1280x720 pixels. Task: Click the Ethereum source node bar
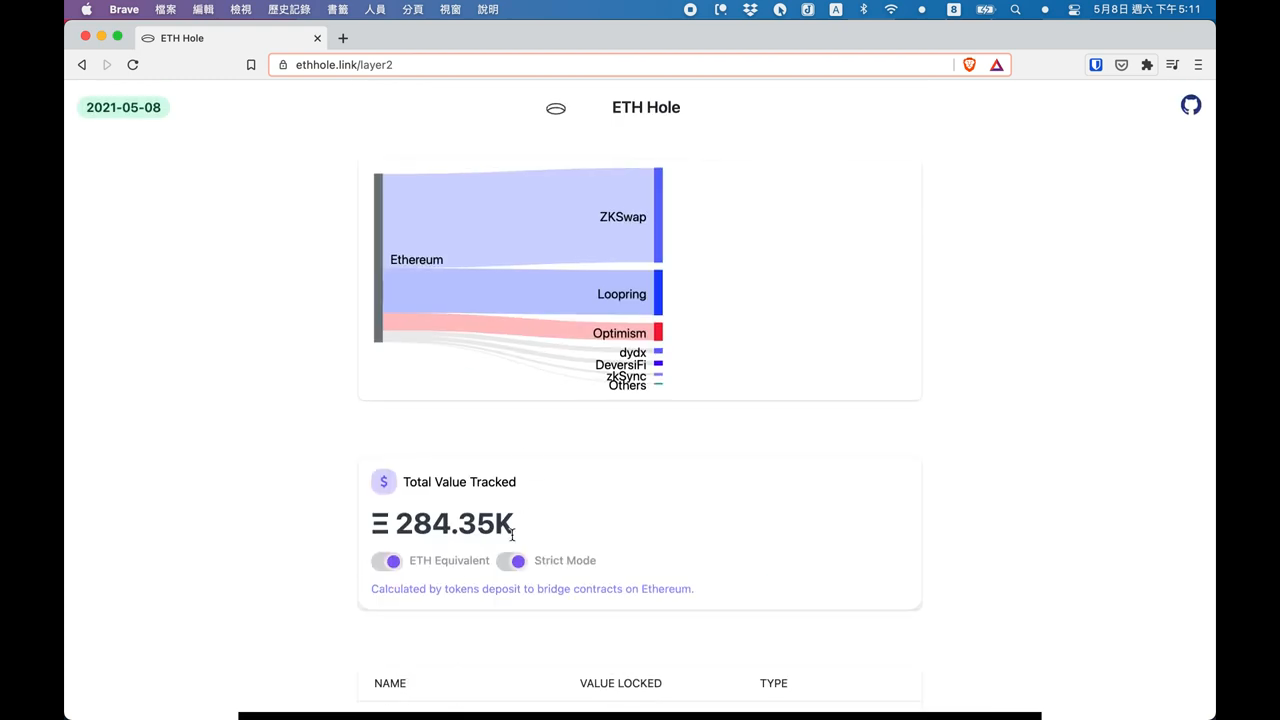point(378,258)
